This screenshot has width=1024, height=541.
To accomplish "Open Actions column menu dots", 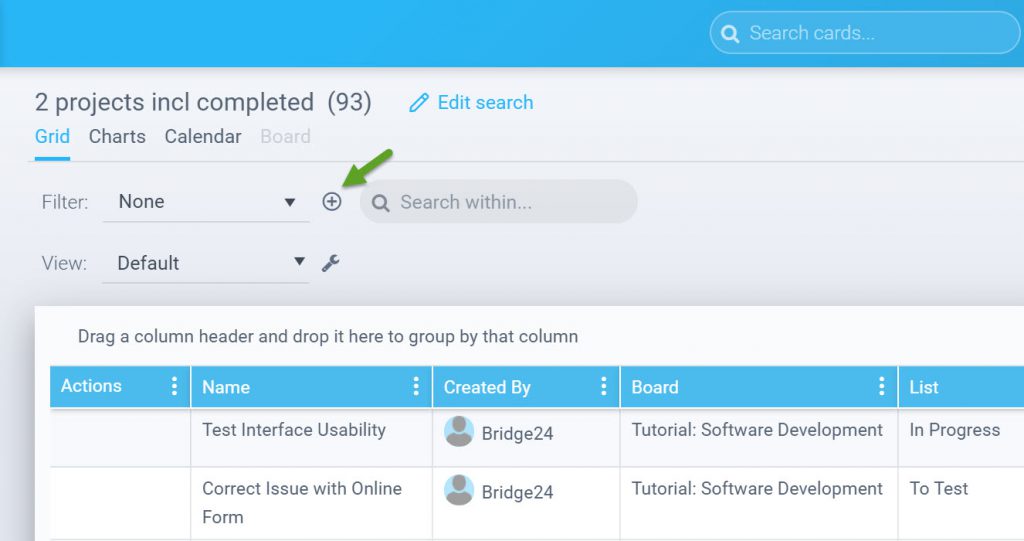I will 174,386.
